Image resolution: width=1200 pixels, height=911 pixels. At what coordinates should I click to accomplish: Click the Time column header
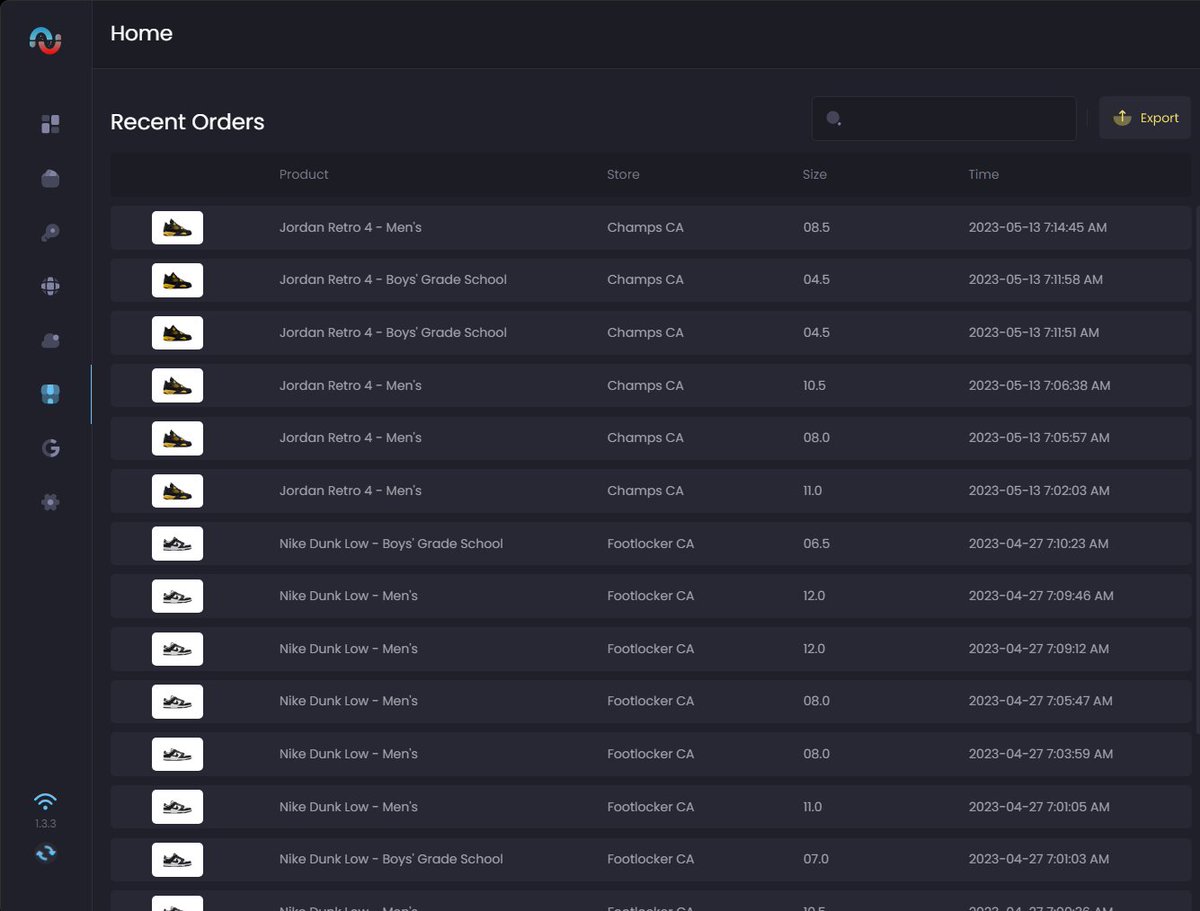(x=984, y=174)
